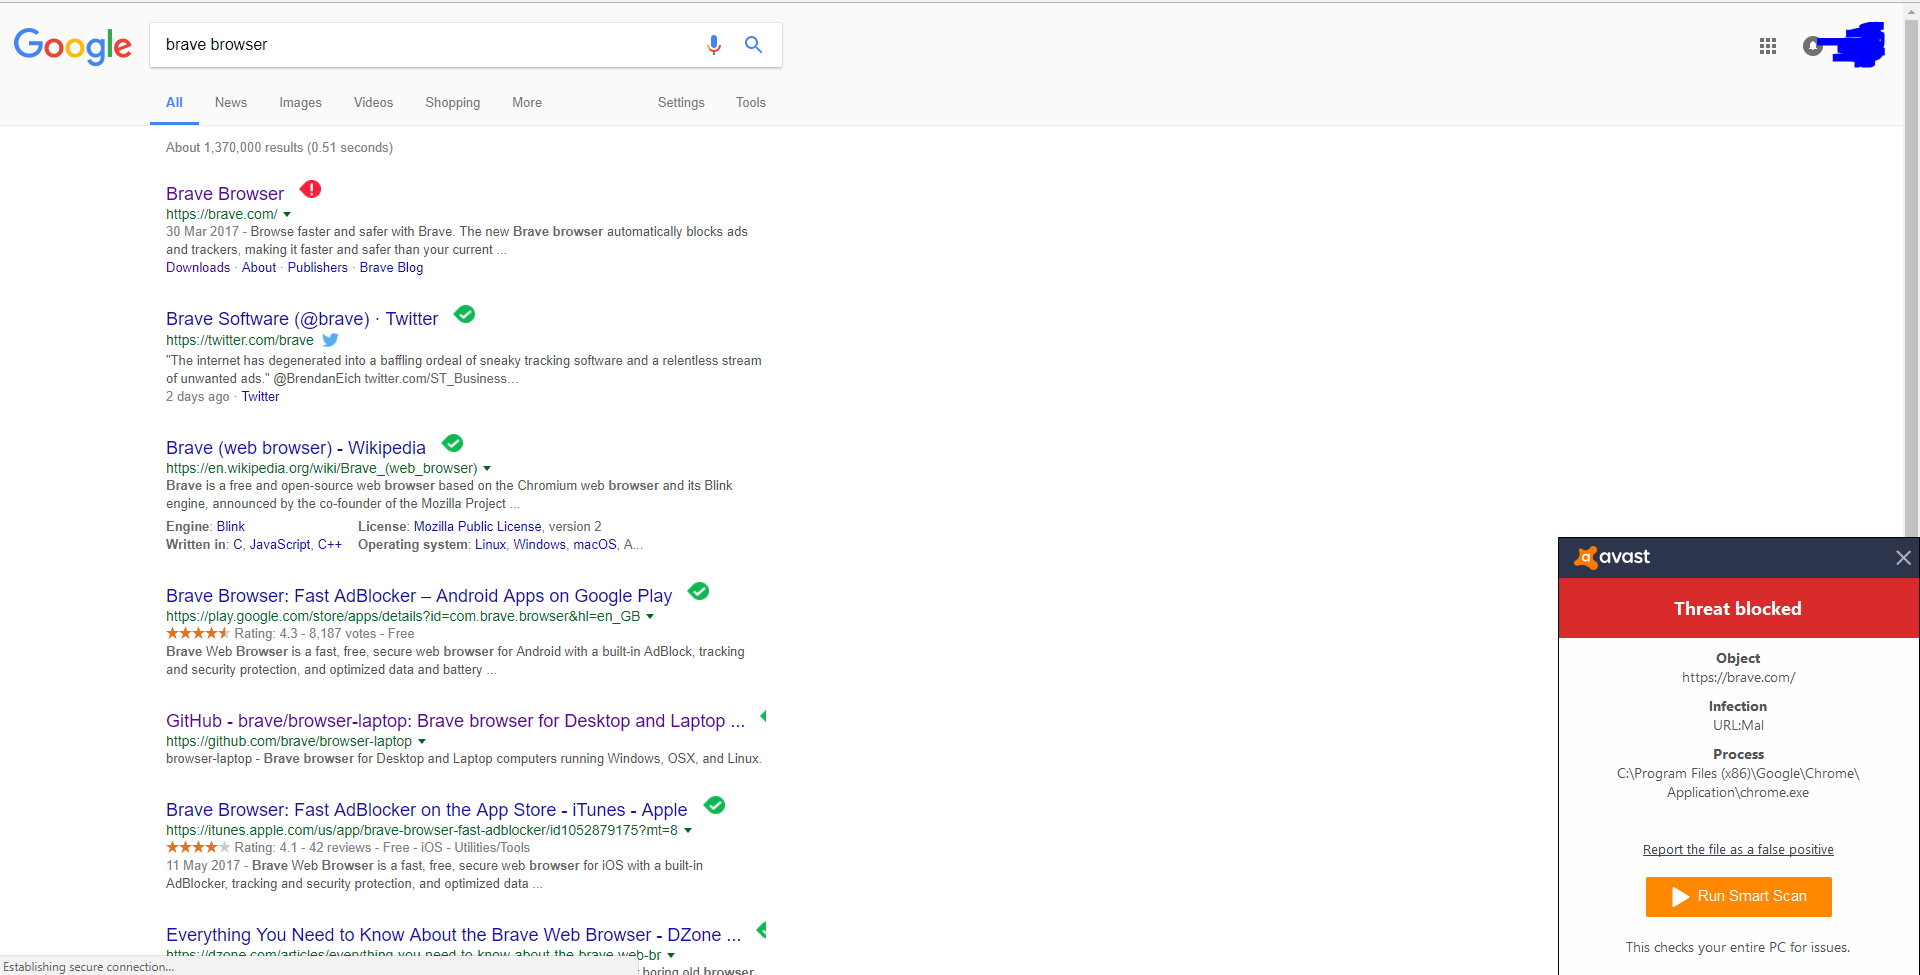Screen dimensions: 1920x975
Task: Expand dropdown arrow next to itunes.apple.com URL
Action: pos(688,830)
